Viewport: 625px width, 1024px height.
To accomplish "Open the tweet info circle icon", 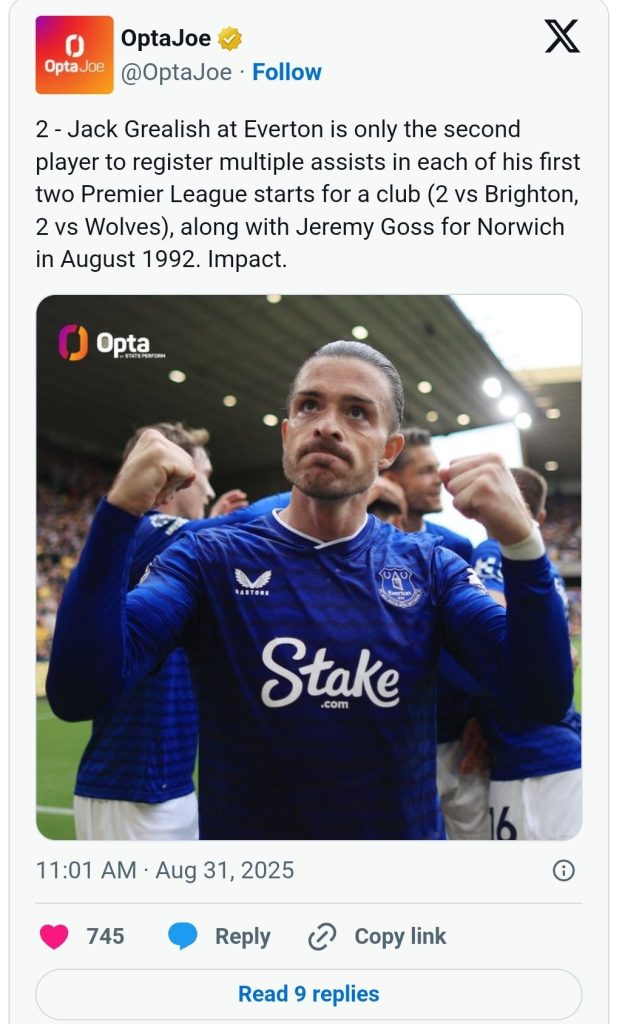I will (x=564, y=870).
